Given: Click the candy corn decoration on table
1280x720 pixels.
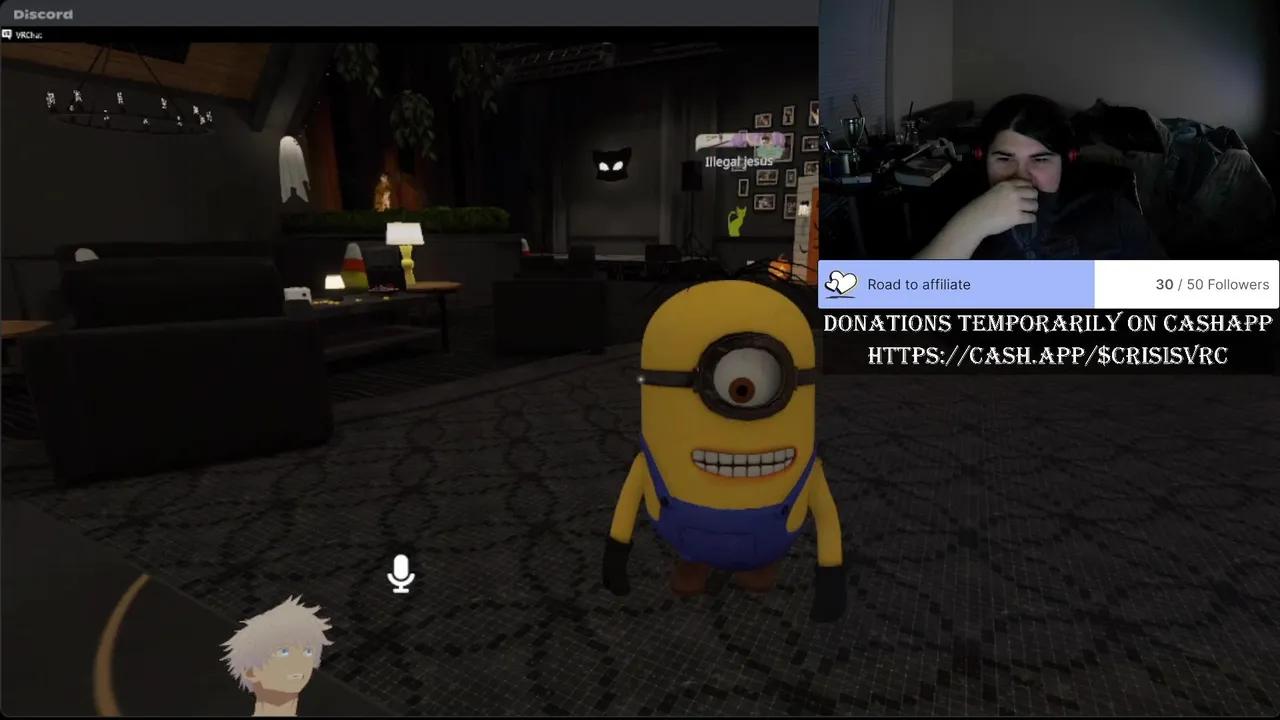Looking at the screenshot, I should coord(355,267).
